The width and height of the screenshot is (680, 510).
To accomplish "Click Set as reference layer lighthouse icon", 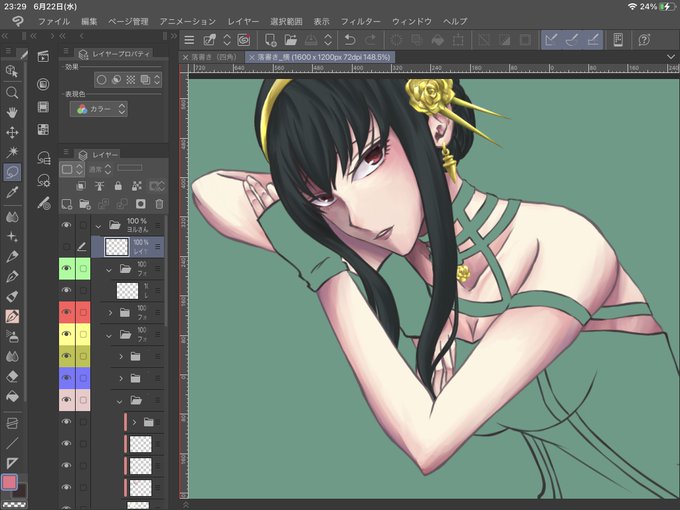I will tap(99, 186).
